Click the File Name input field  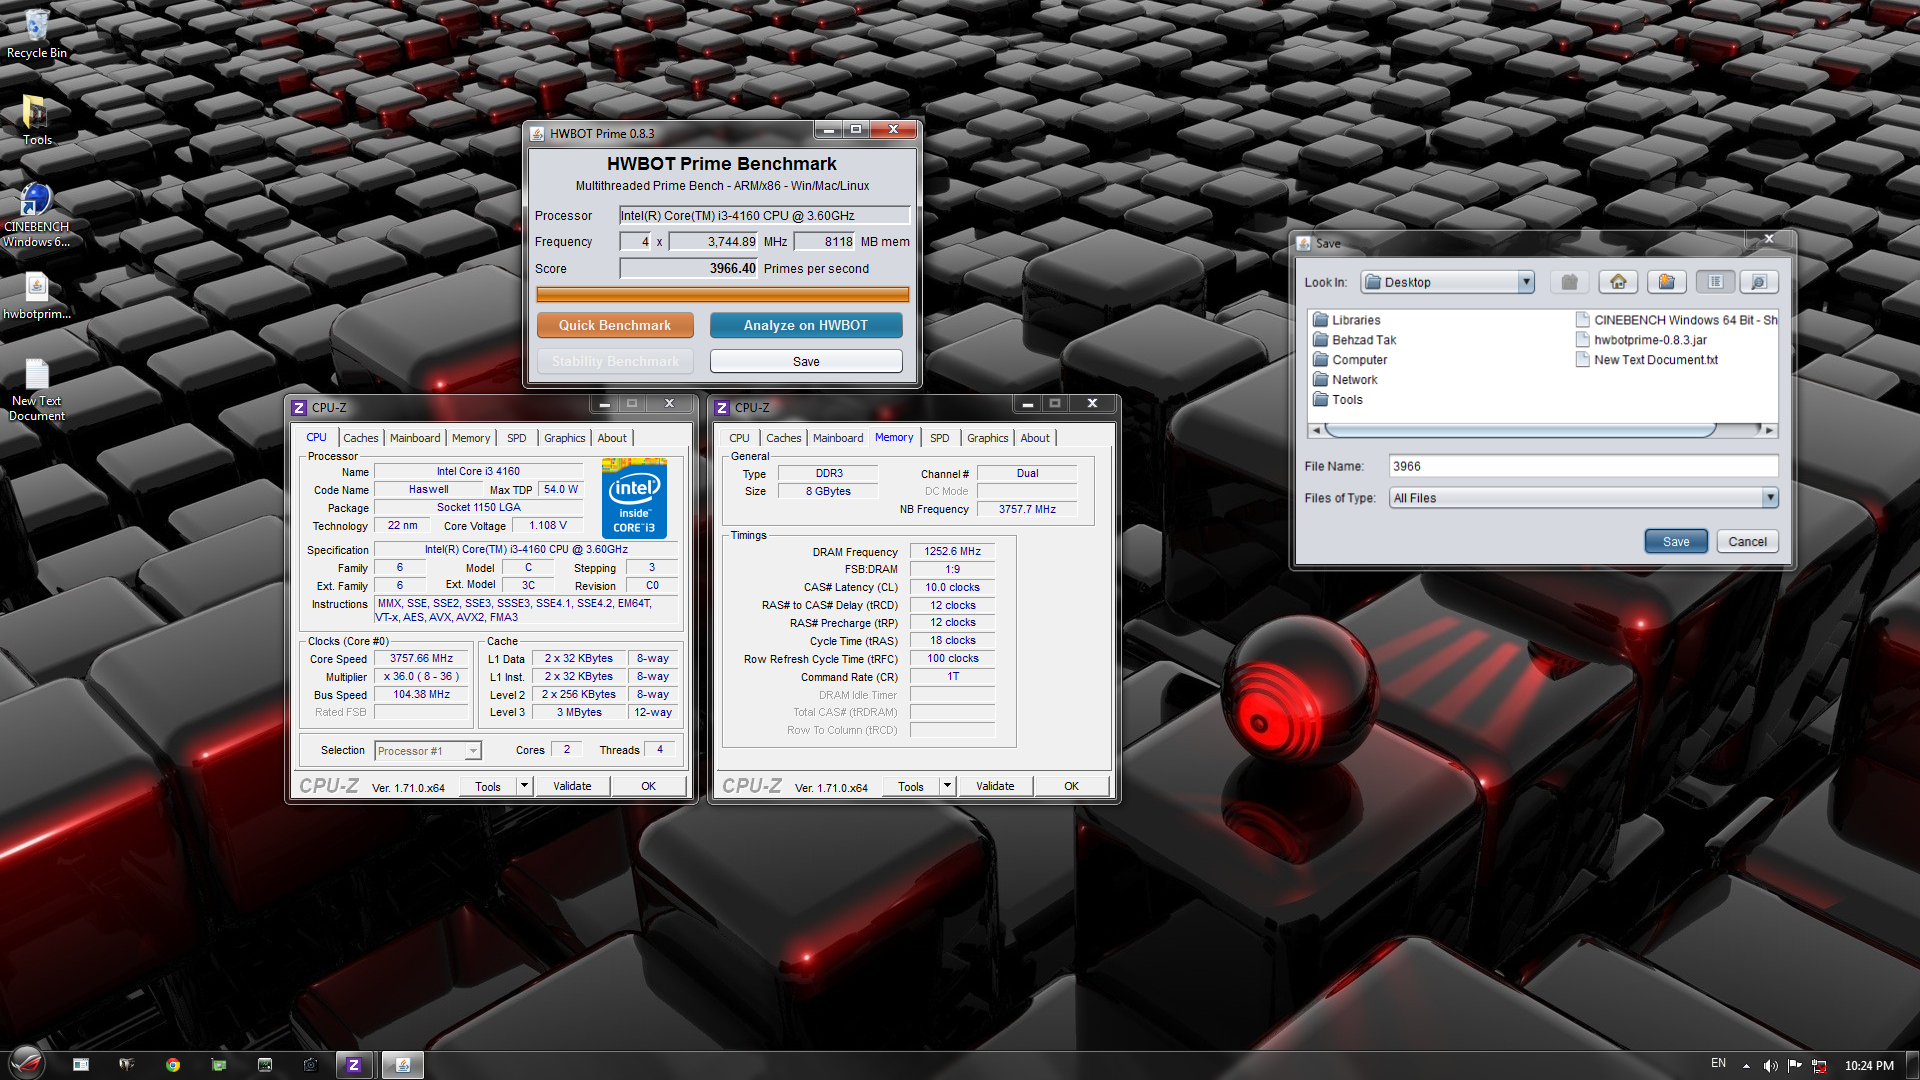pyautogui.click(x=1583, y=466)
